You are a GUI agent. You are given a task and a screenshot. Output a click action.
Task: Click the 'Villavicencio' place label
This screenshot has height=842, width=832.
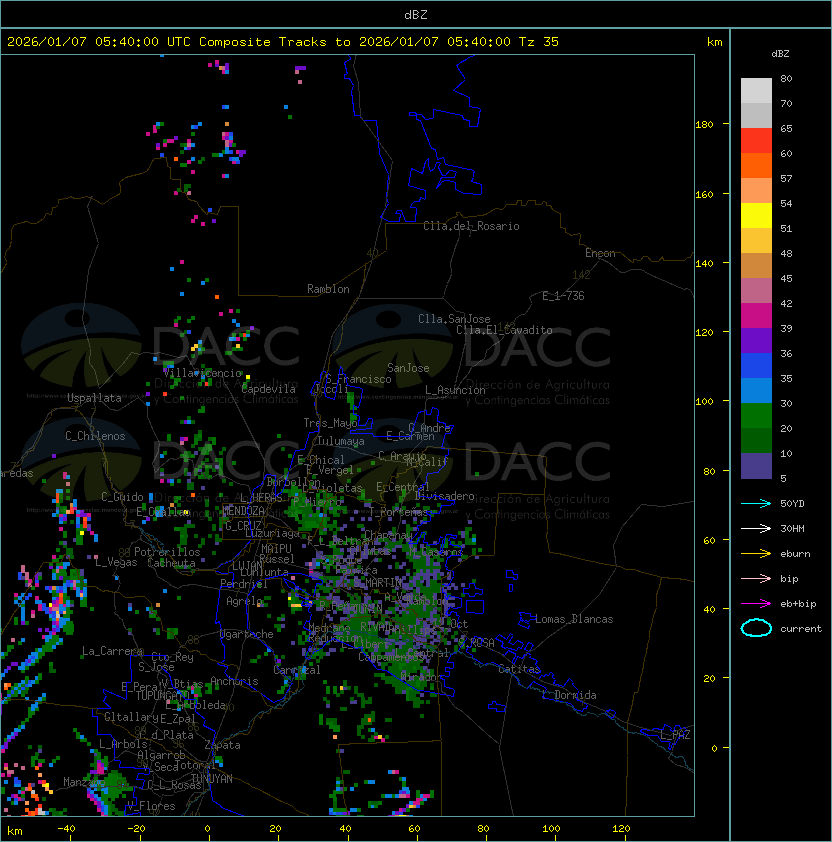pyautogui.click(x=202, y=373)
